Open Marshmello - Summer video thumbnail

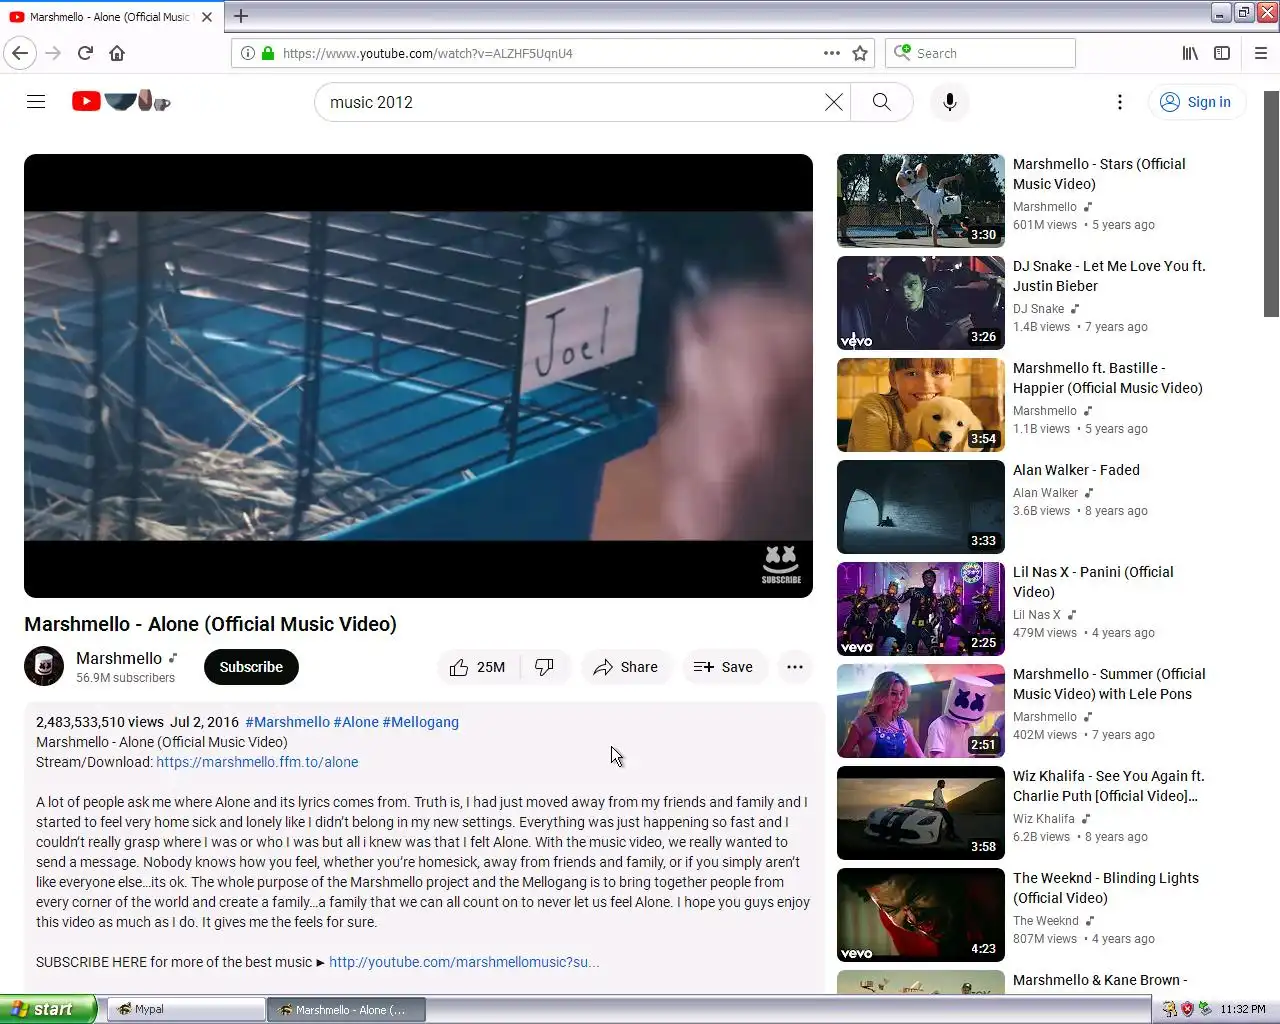point(921,711)
